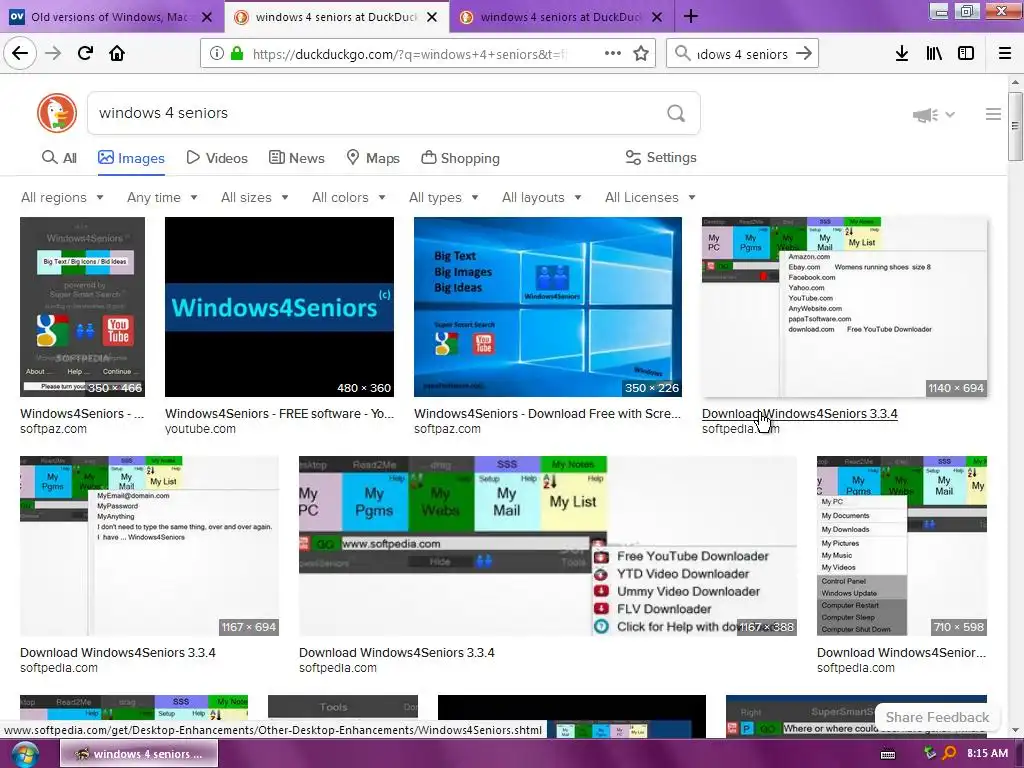Image resolution: width=1024 pixels, height=768 pixels.
Task: Open the 1167 × 388 downloader thumbnail
Action: pos(548,546)
